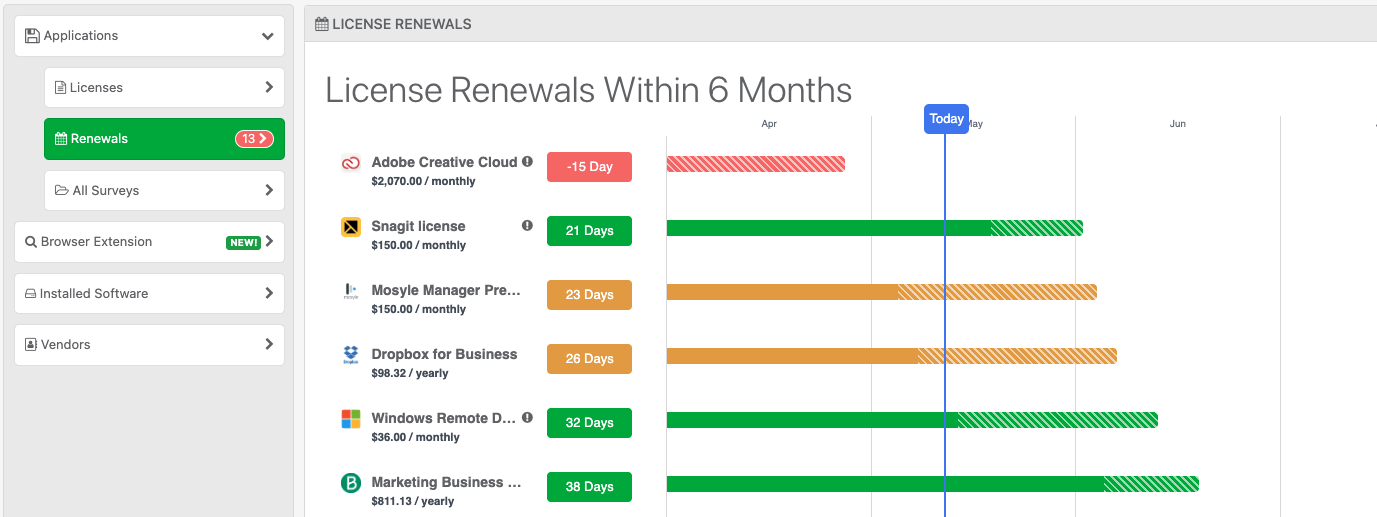The width and height of the screenshot is (1377, 517).
Task: Click the blue Today timeline marker
Action: point(946,118)
